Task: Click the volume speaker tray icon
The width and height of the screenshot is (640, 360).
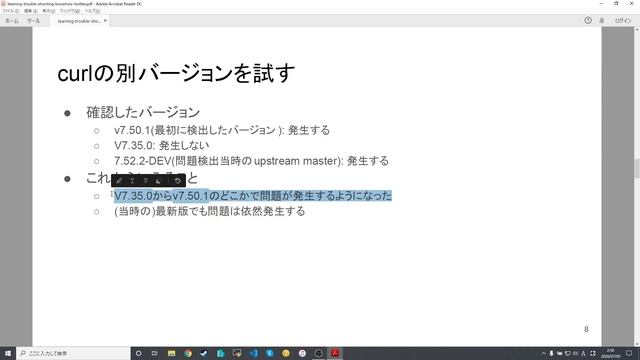Action: click(x=575, y=353)
